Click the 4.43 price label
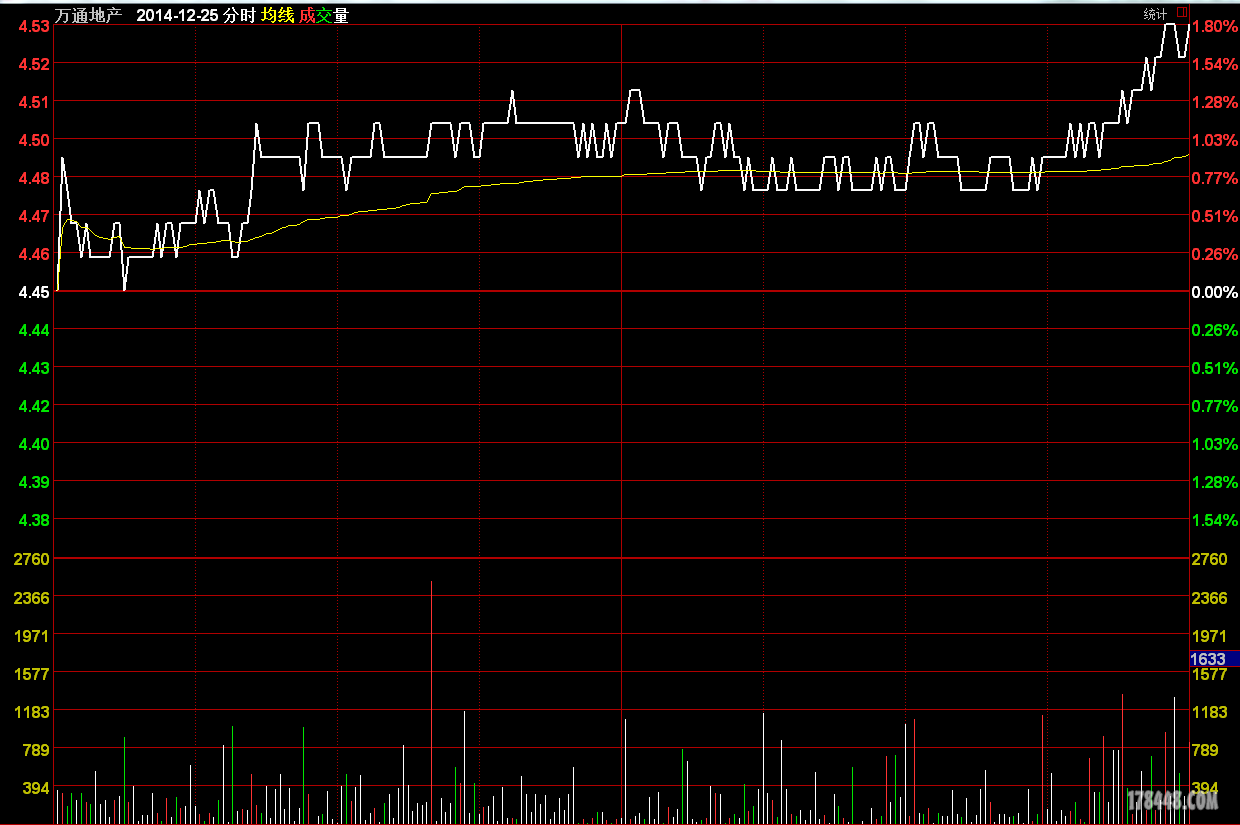Screen dimensions: 1240x825 tap(34, 368)
